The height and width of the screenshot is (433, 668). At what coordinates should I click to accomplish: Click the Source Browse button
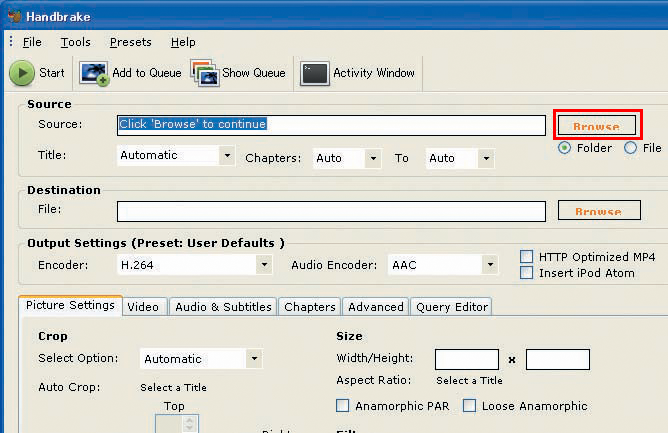(596, 125)
